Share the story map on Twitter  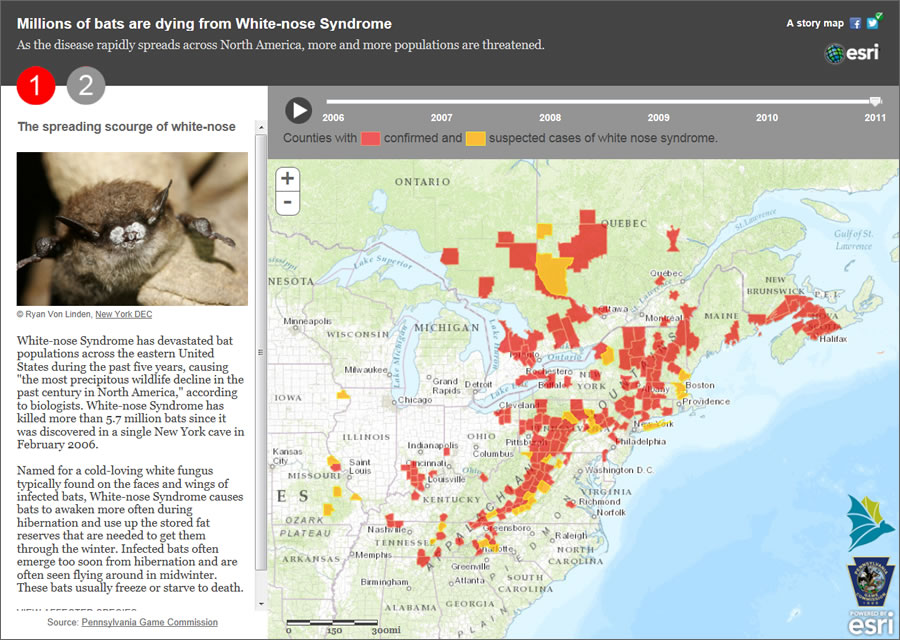(x=872, y=24)
